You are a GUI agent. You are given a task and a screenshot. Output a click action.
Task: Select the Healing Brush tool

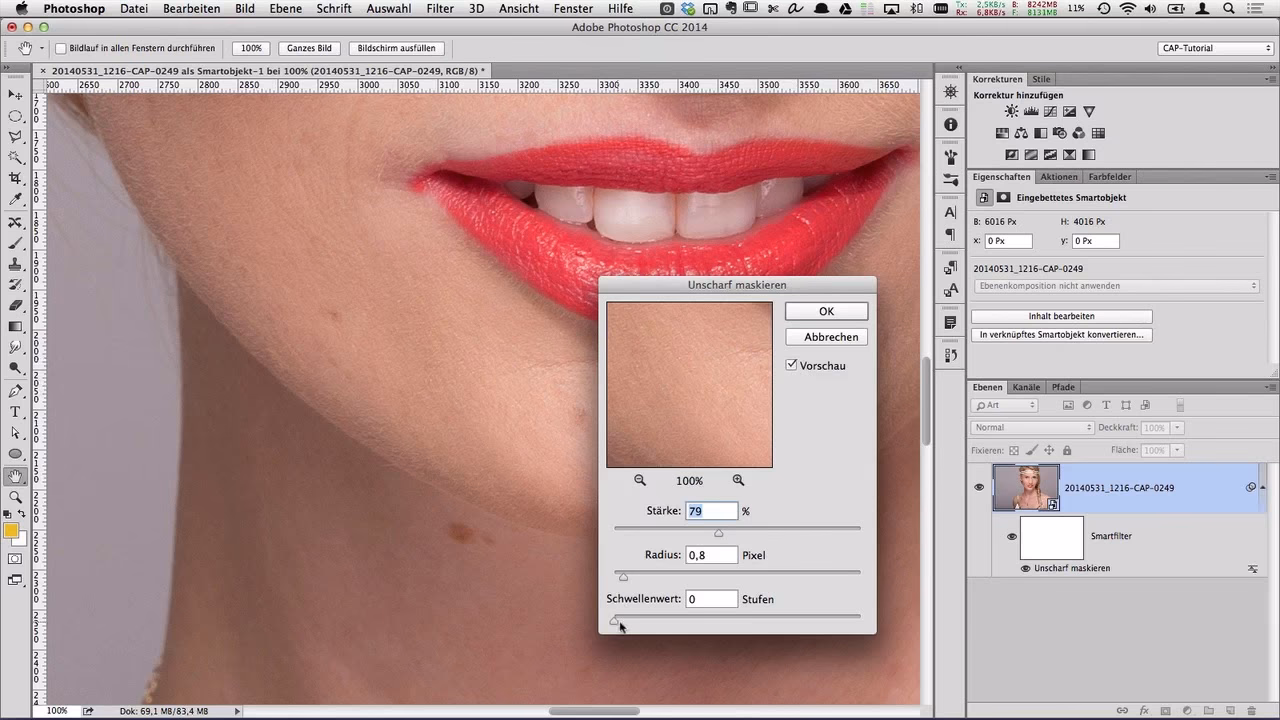pyautogui.click(x=13, y=221)
